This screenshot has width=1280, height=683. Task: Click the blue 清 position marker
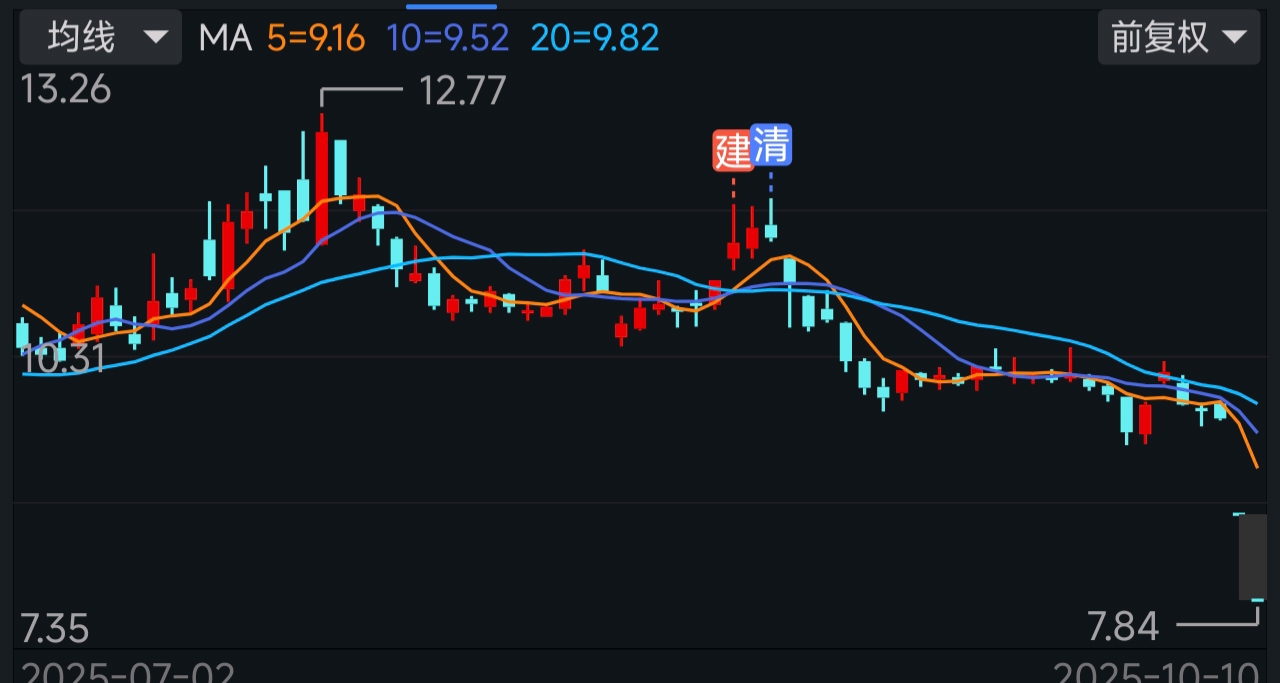click(x=771, y=145)
